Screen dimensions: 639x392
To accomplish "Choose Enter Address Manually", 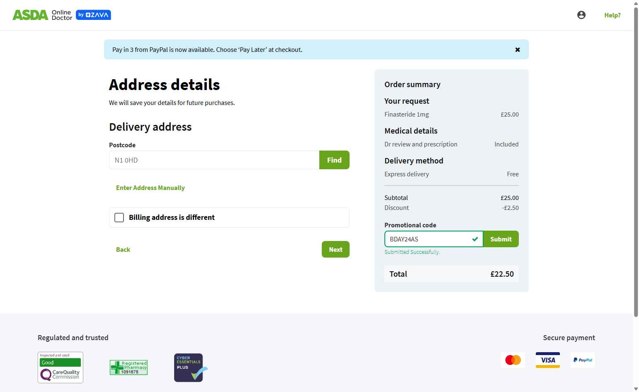I will pyautogui.click(x=150, y=188).
